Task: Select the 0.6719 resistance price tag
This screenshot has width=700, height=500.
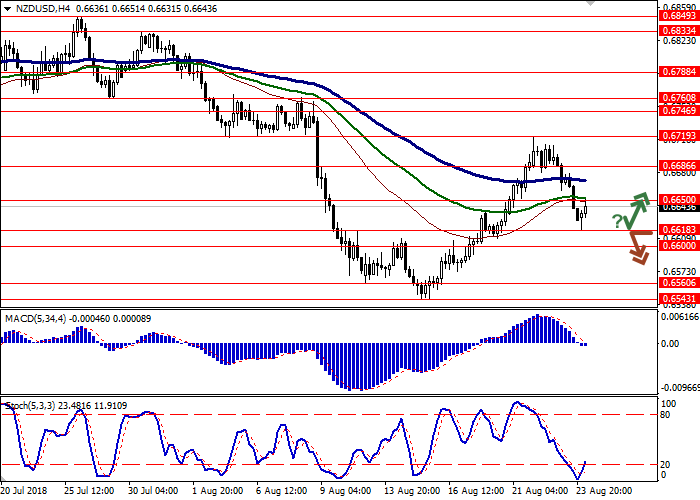Action: pyautogui.click(x=675, y=134)
